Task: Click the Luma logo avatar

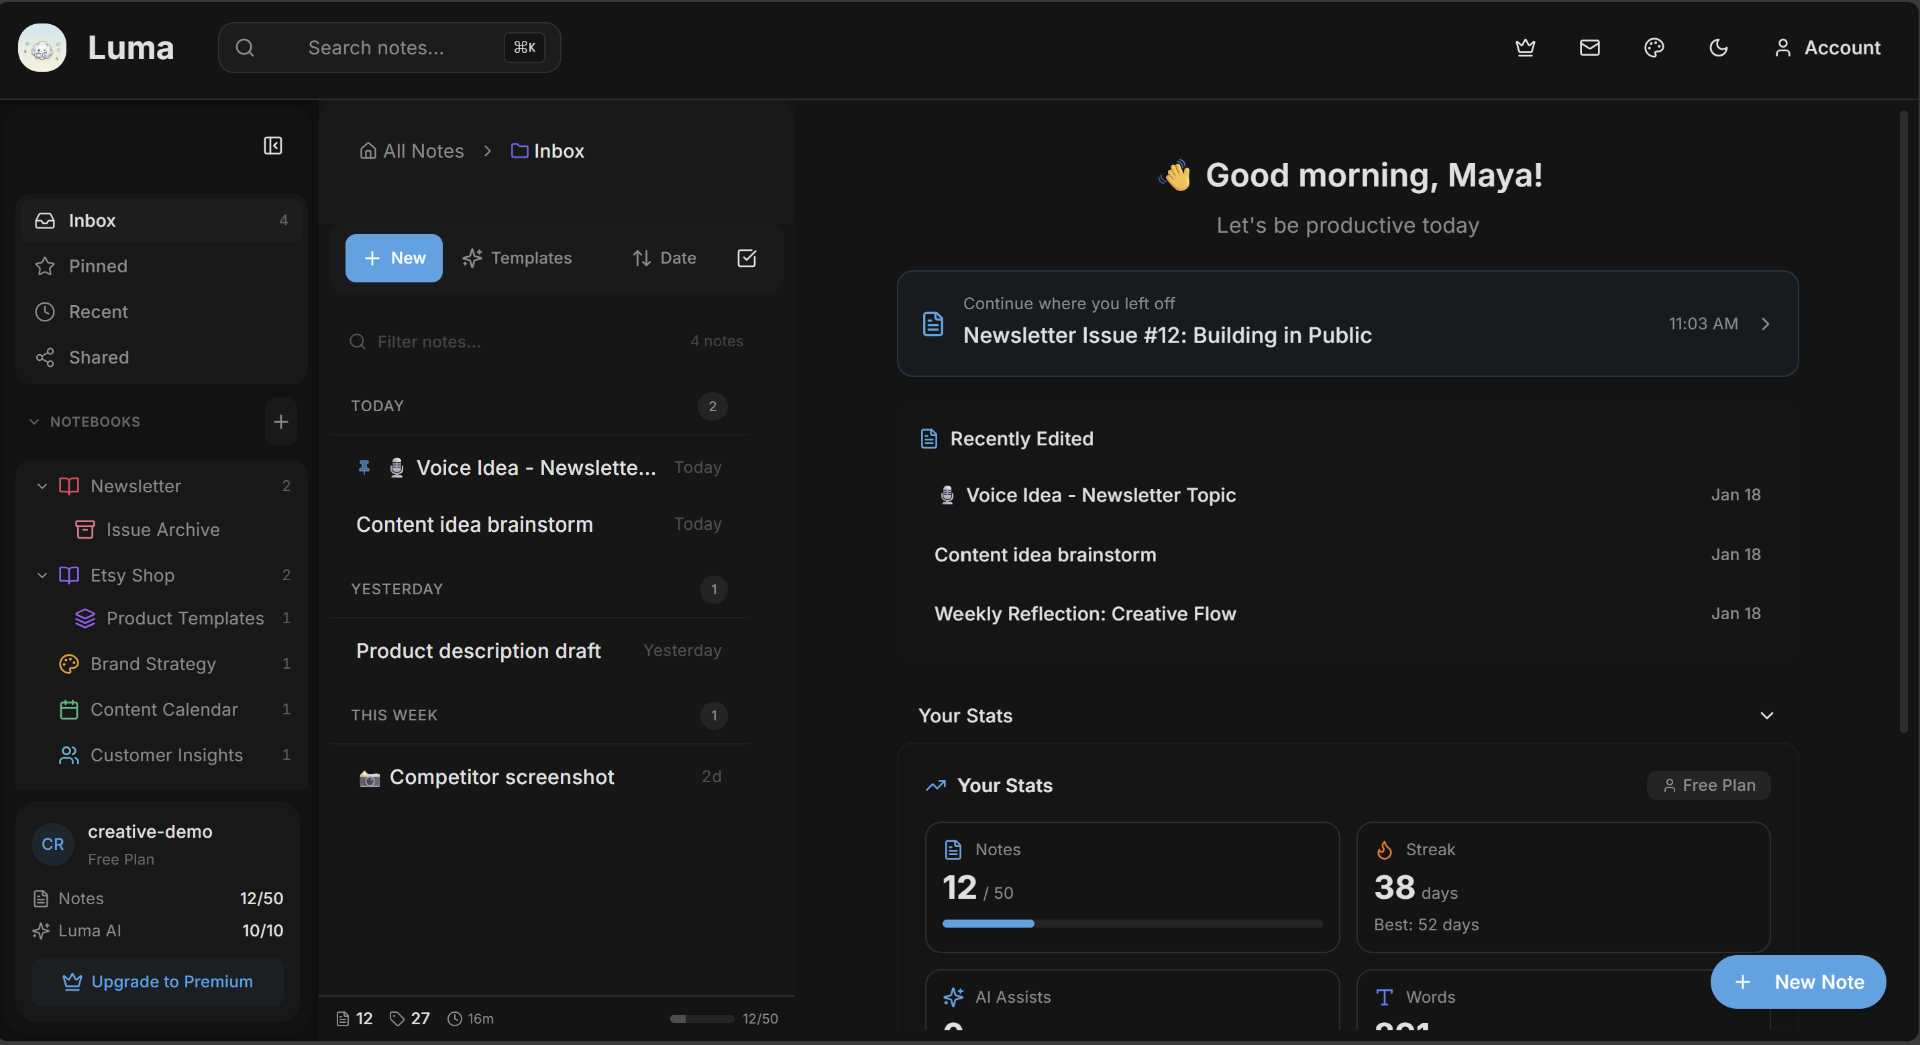Action: tap(42, 48)
